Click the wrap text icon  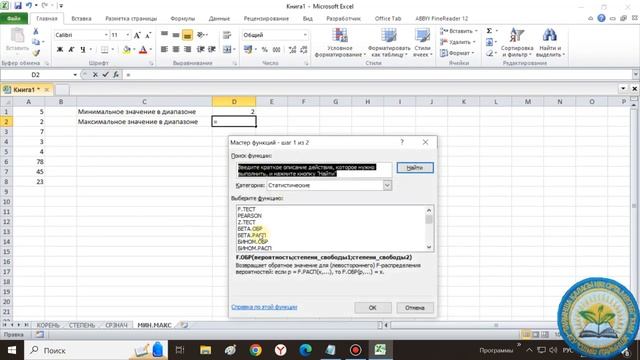coord(227,36)
